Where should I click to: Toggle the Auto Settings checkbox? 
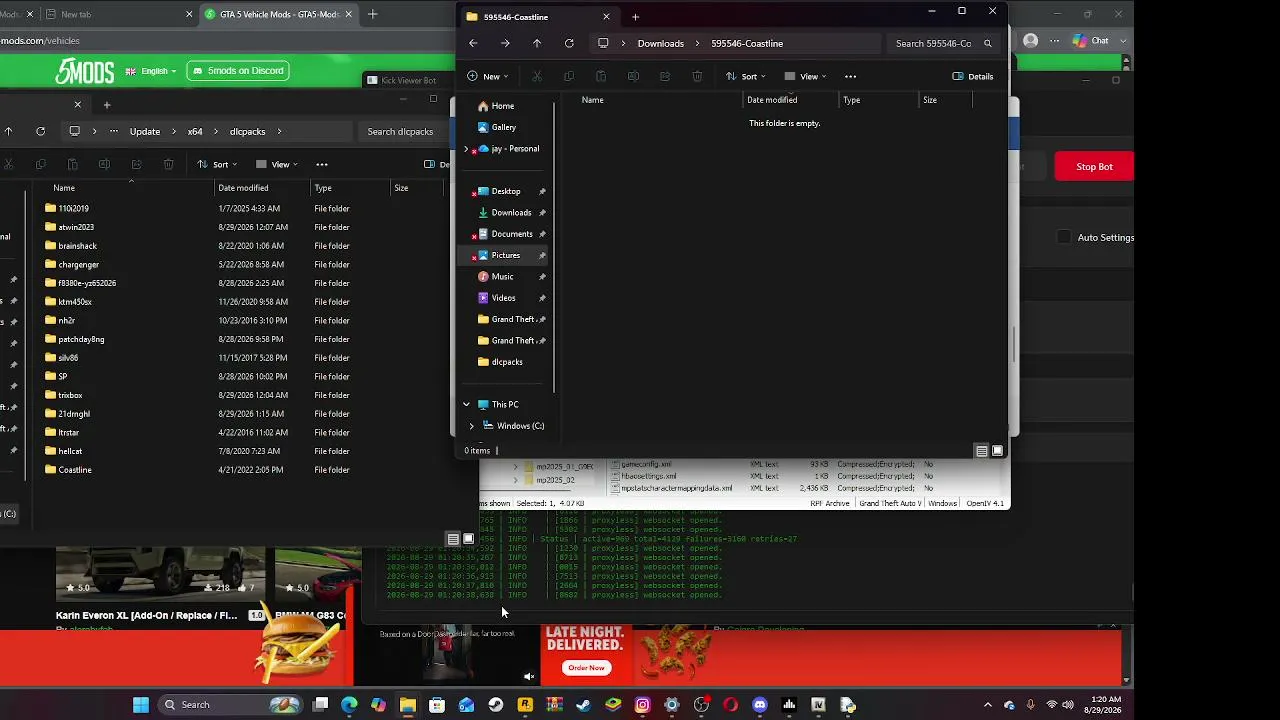coord(1064,237)
